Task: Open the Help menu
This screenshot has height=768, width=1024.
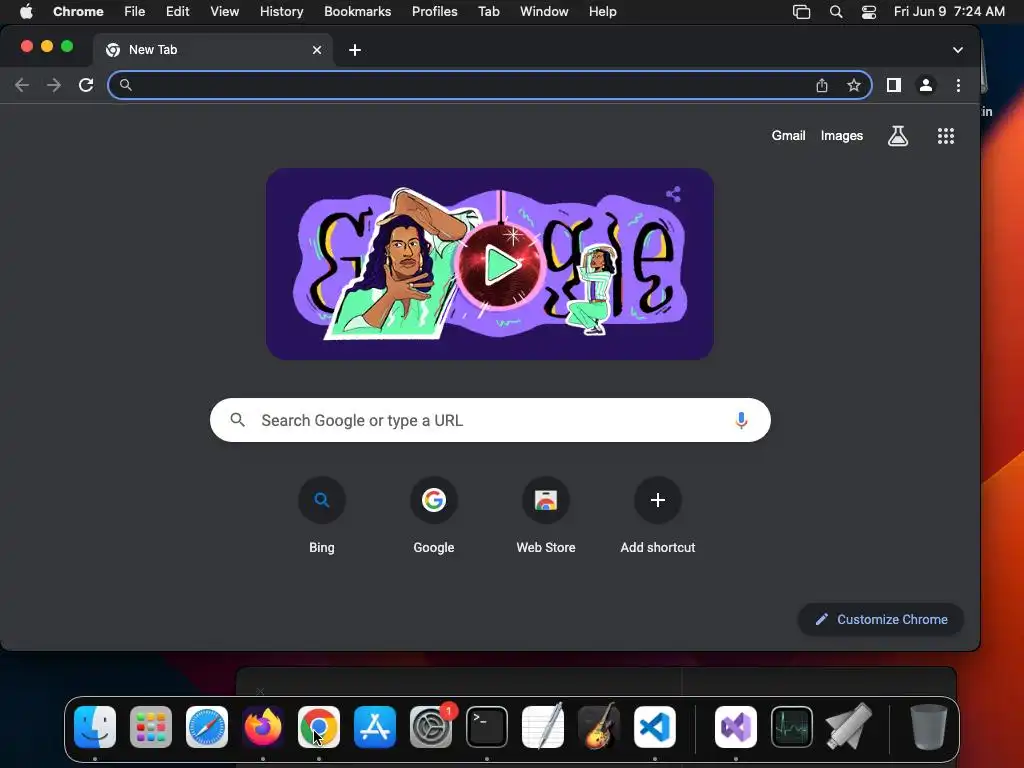Action: click(x=602, y=12)
